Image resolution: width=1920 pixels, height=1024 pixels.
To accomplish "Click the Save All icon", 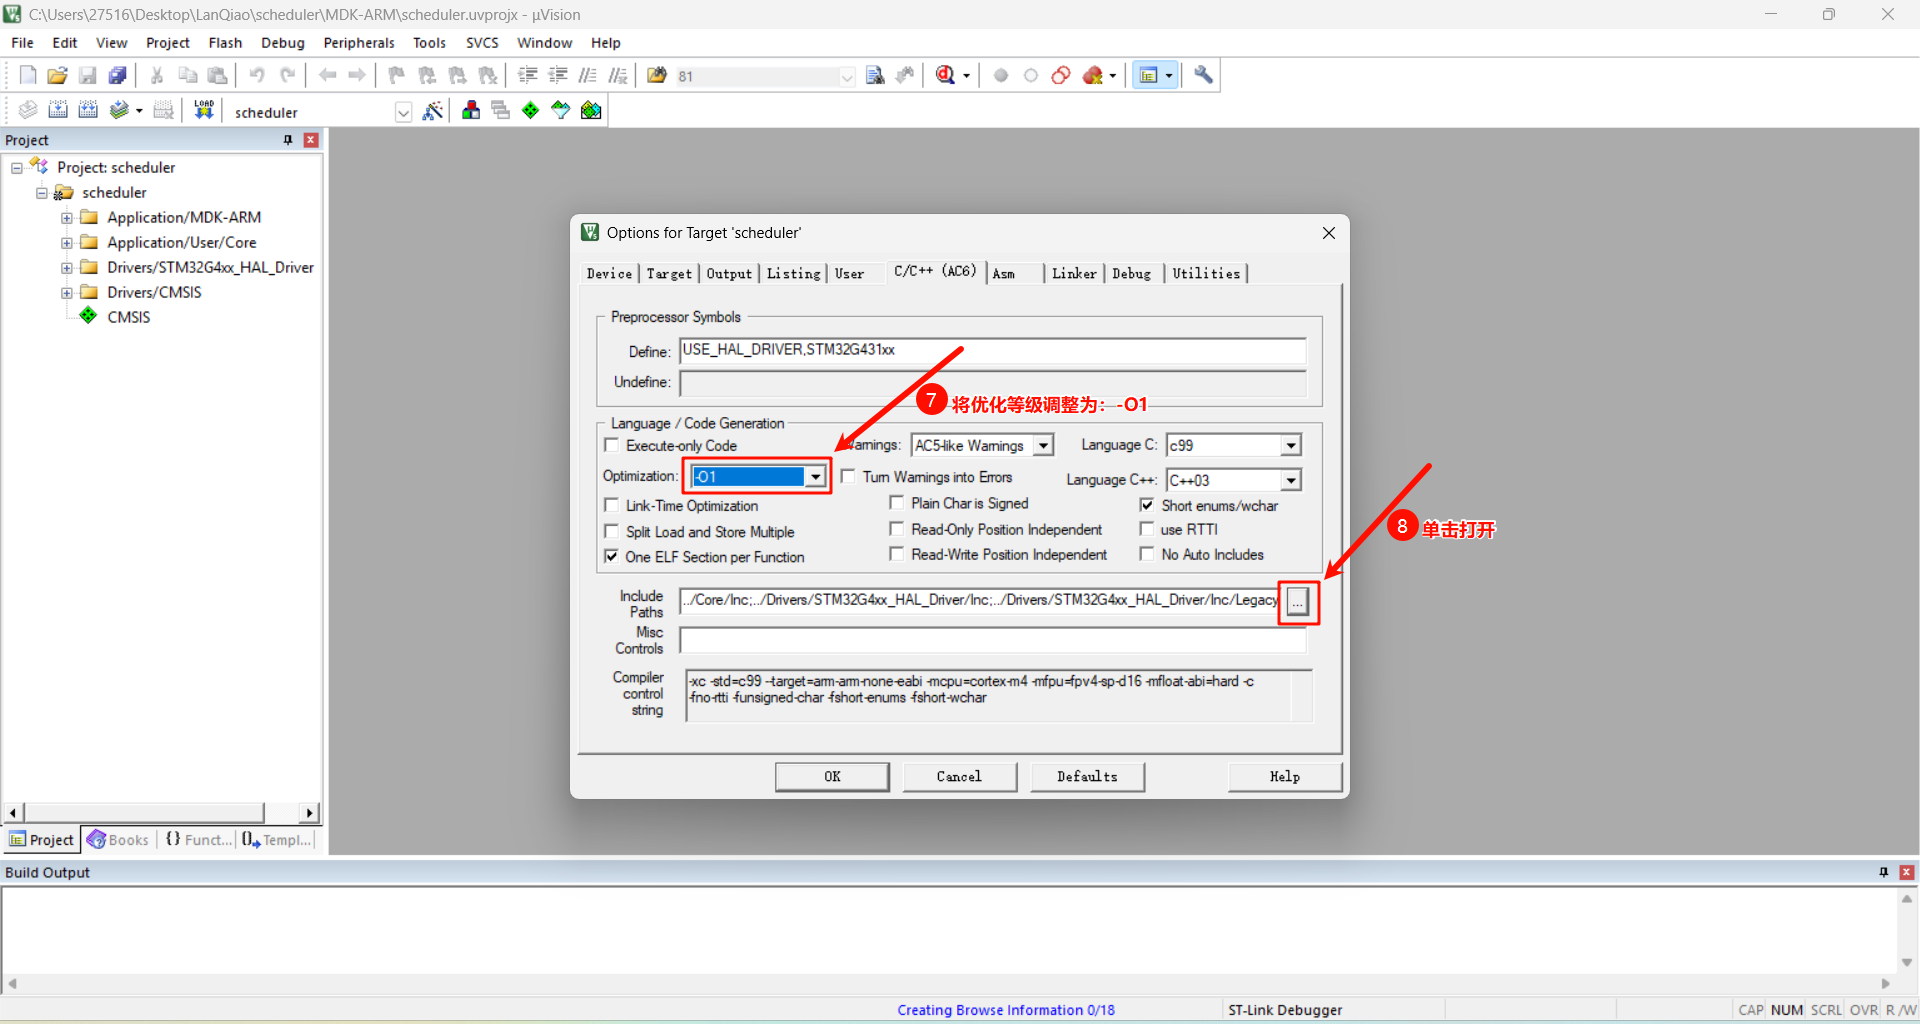I will (117, 75).
